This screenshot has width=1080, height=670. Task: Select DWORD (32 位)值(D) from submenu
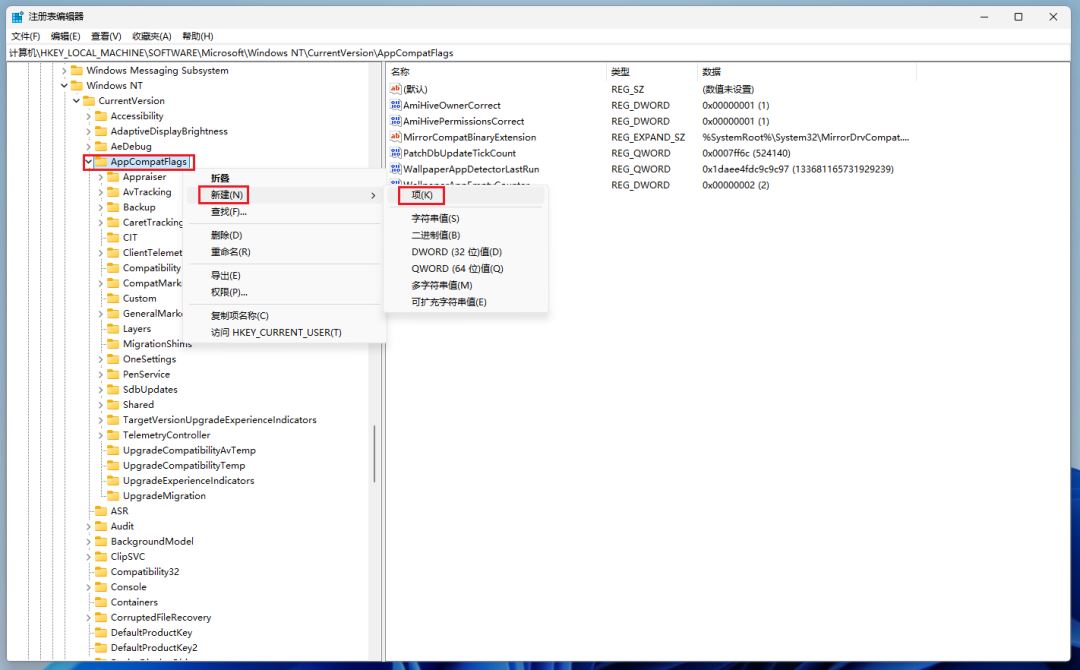(456, 252)
